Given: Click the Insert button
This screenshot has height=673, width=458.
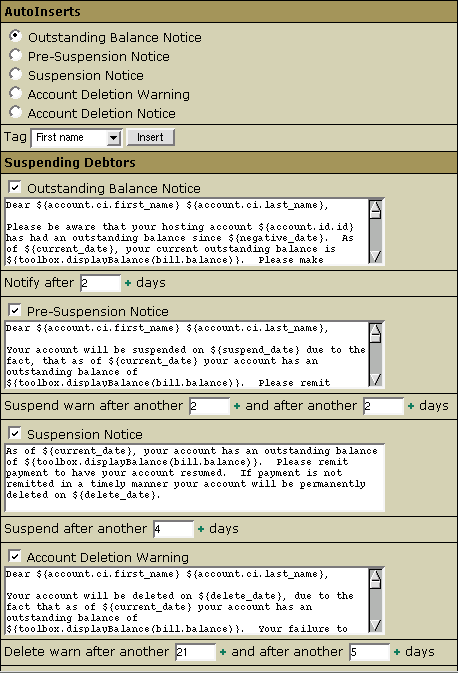Looking at the screenshot, I should pos(150,137).
